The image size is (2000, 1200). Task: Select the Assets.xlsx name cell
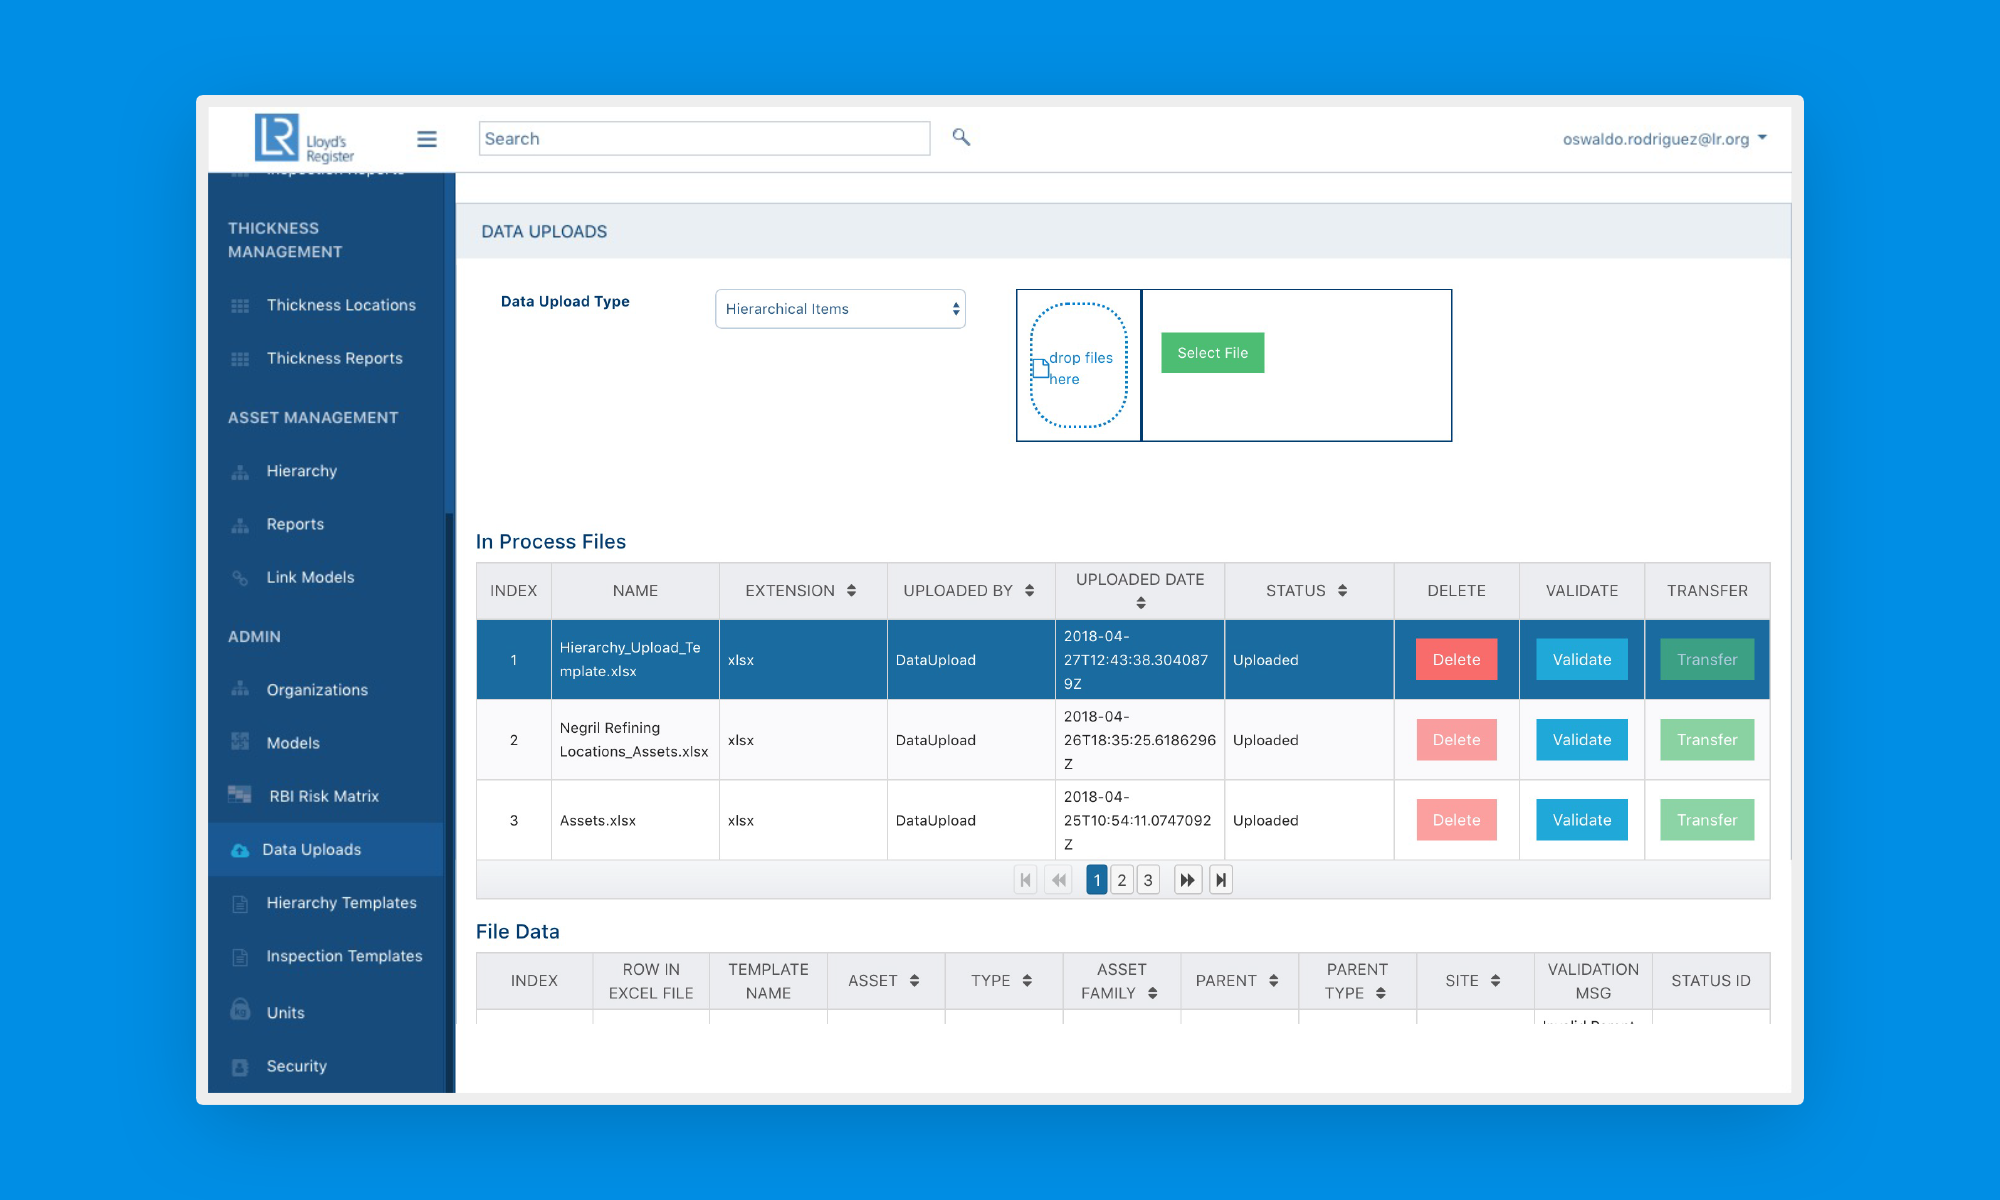pyautogui.click(x=635, y=820)
